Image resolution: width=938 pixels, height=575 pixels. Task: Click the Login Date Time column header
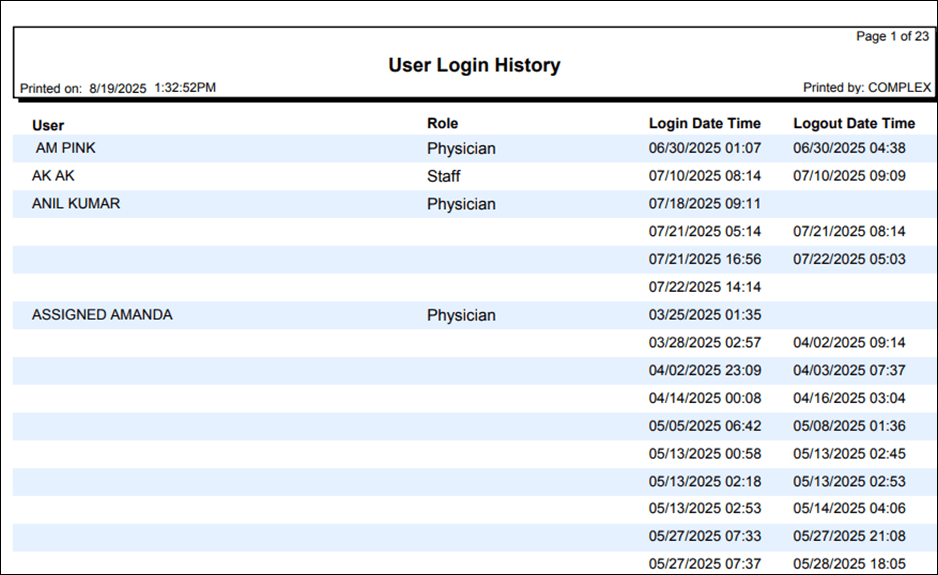(x=704, y=124)
